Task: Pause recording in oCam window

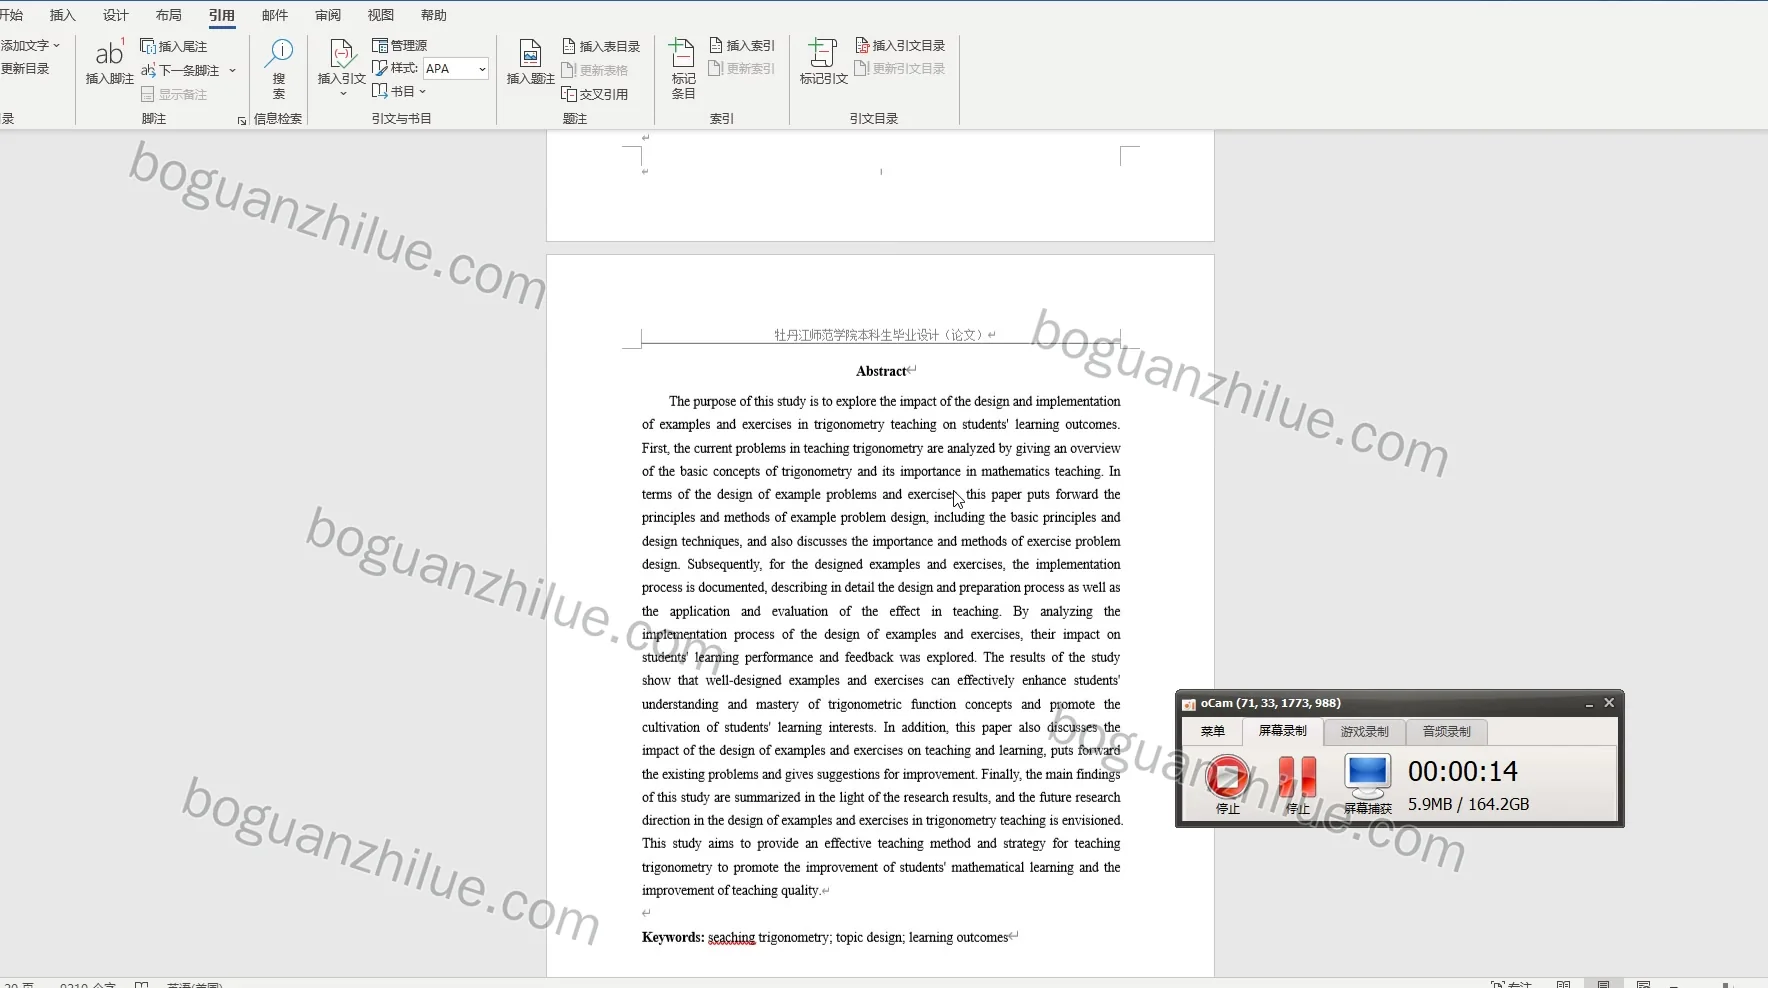Action: [x=1297, y=777]
